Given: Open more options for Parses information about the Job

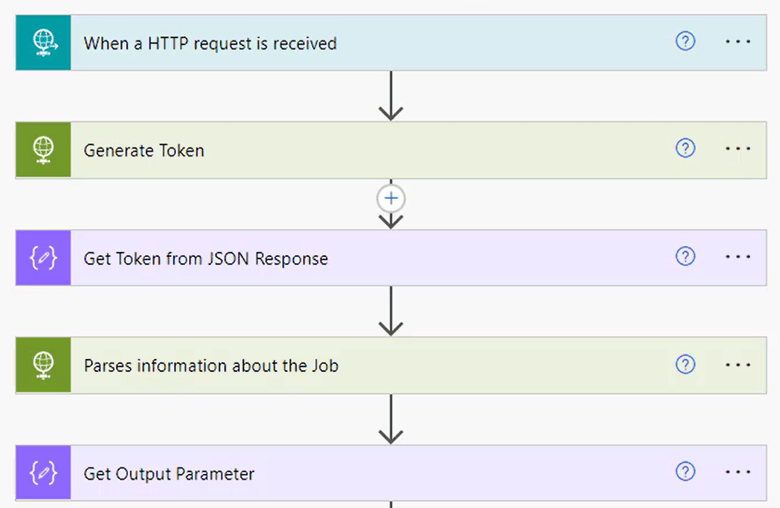Looking at the screenshot, I should 738,365.
